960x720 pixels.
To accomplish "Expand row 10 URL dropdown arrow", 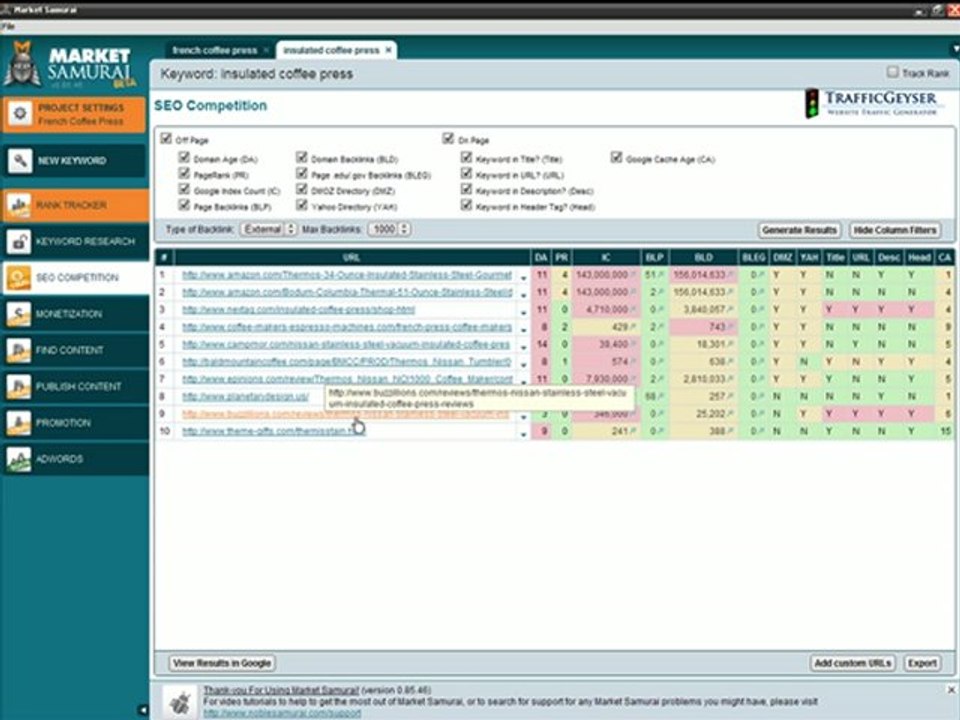I will point(523,434).
